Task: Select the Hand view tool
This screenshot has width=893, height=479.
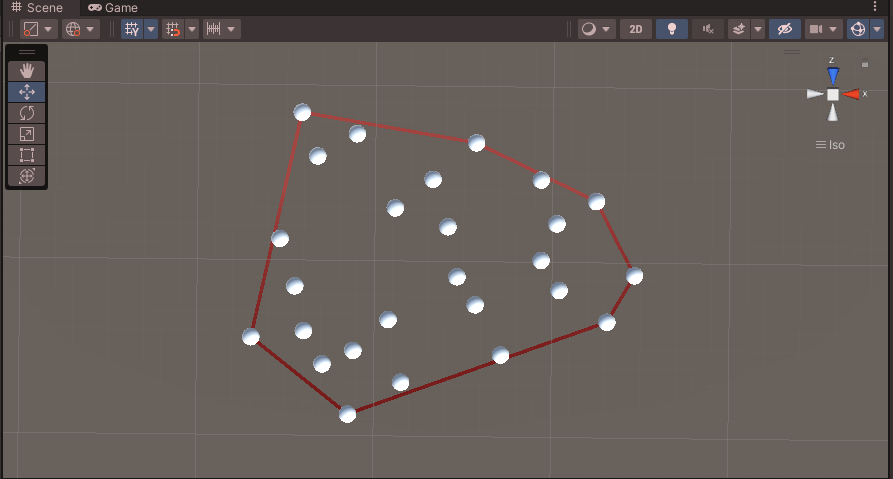Action: click(27, 71)
